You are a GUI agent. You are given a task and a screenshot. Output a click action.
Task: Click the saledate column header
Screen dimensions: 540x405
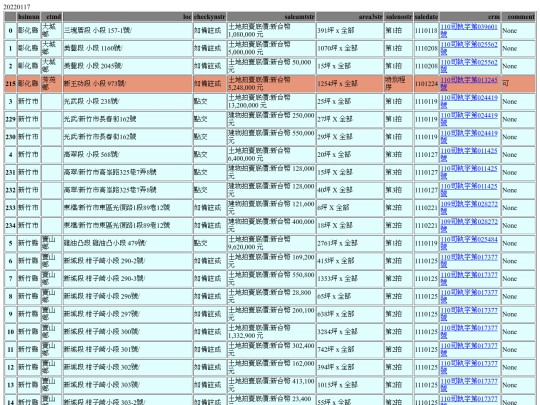[426, 17]
